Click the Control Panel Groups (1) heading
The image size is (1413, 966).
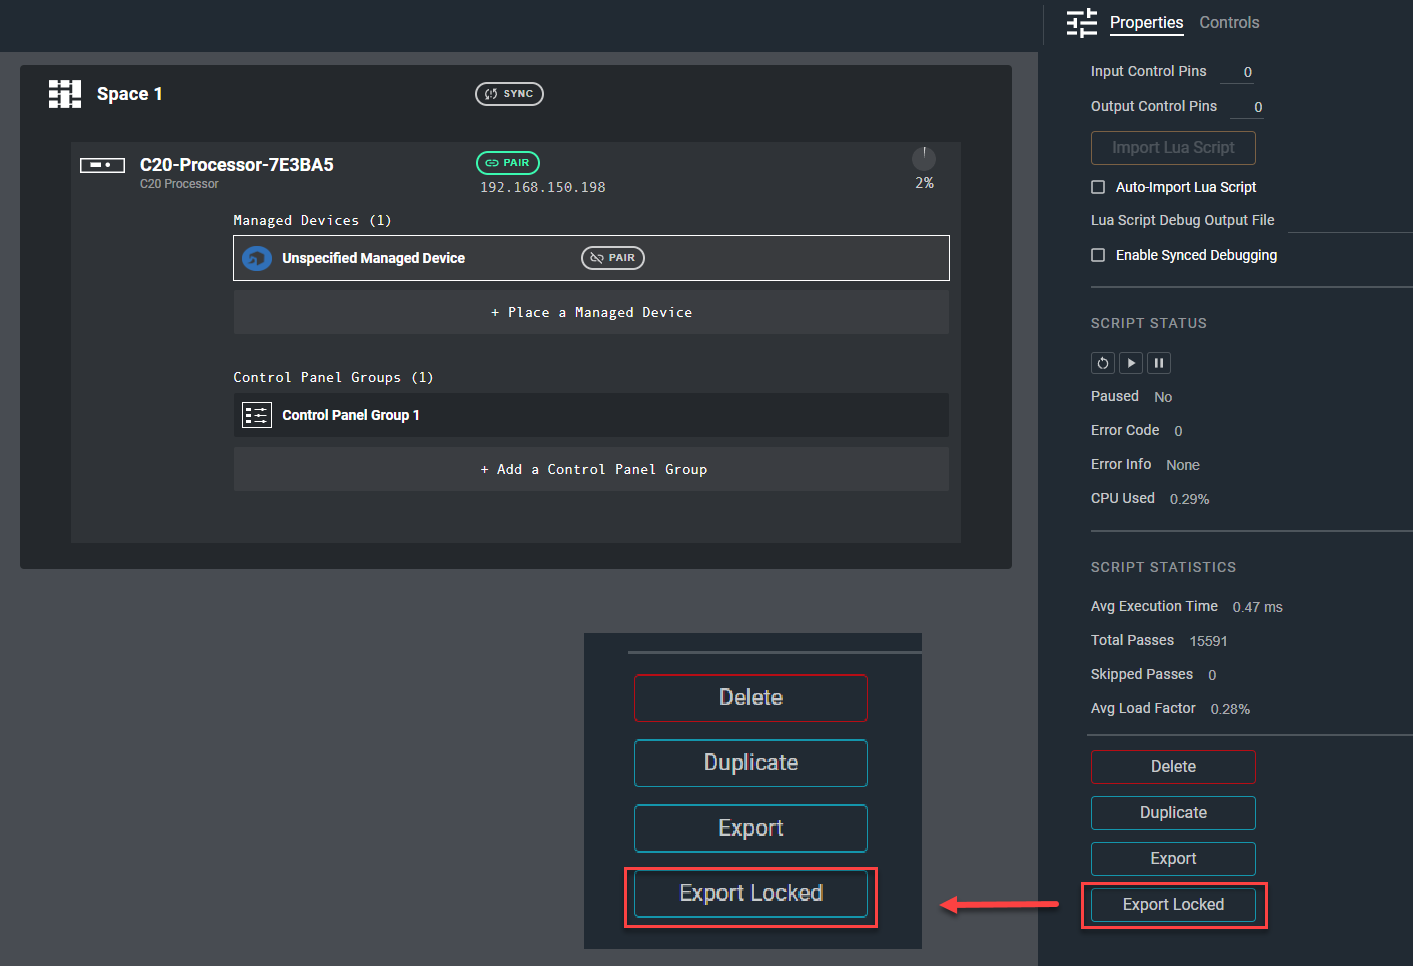[333, 378]
